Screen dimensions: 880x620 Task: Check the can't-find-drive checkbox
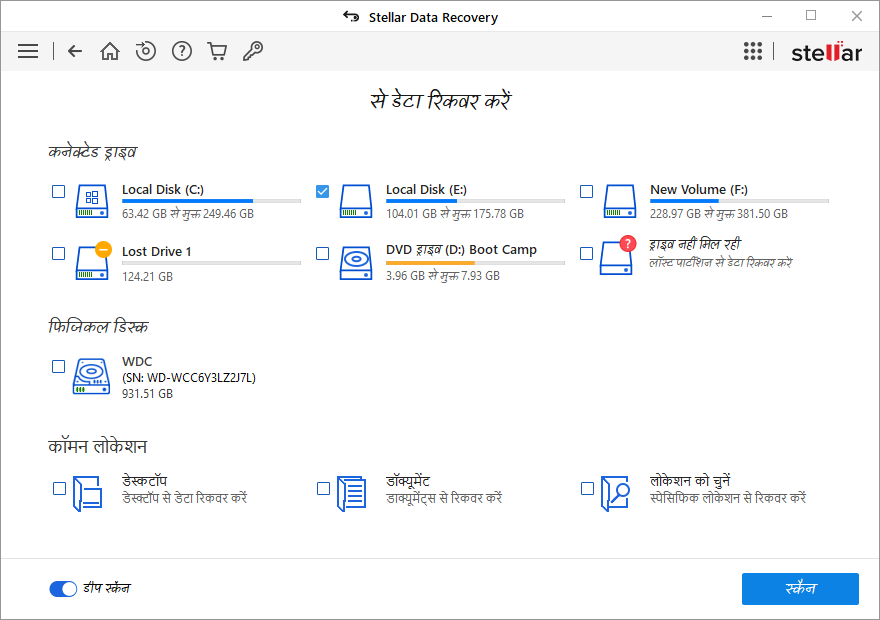click(x=586, y=254)
